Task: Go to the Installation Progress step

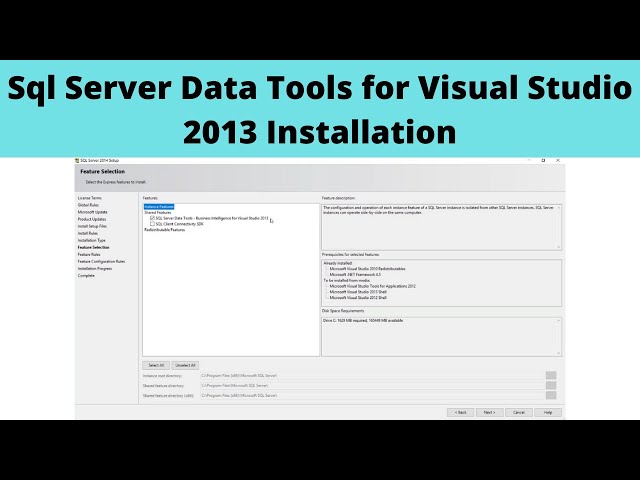Action: pos(95,269)
